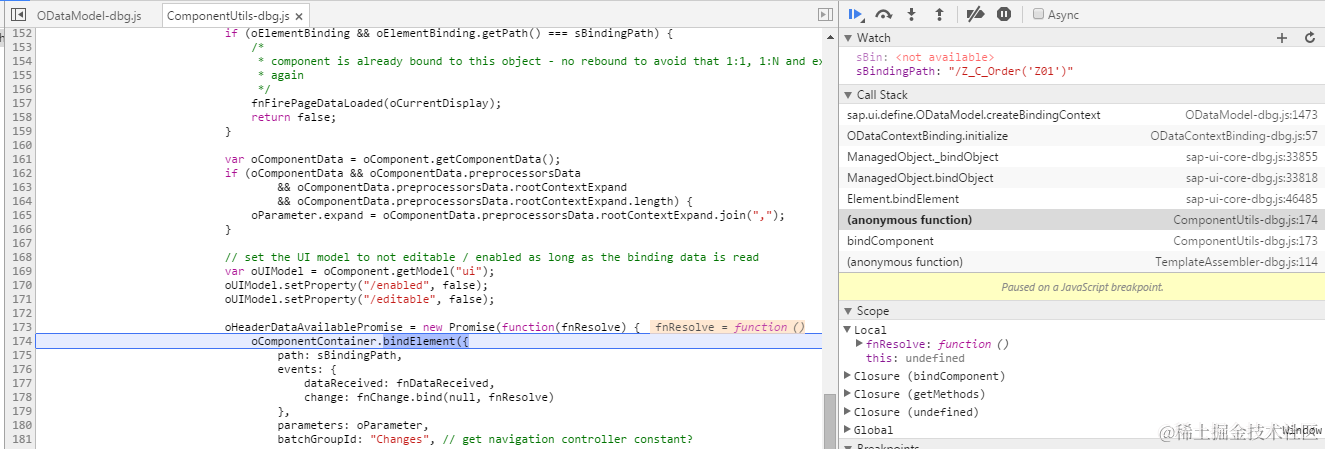1325x449 pixels.
Task: Switch to the ODataModel-dbg.js tab
Action: (89, 16)
